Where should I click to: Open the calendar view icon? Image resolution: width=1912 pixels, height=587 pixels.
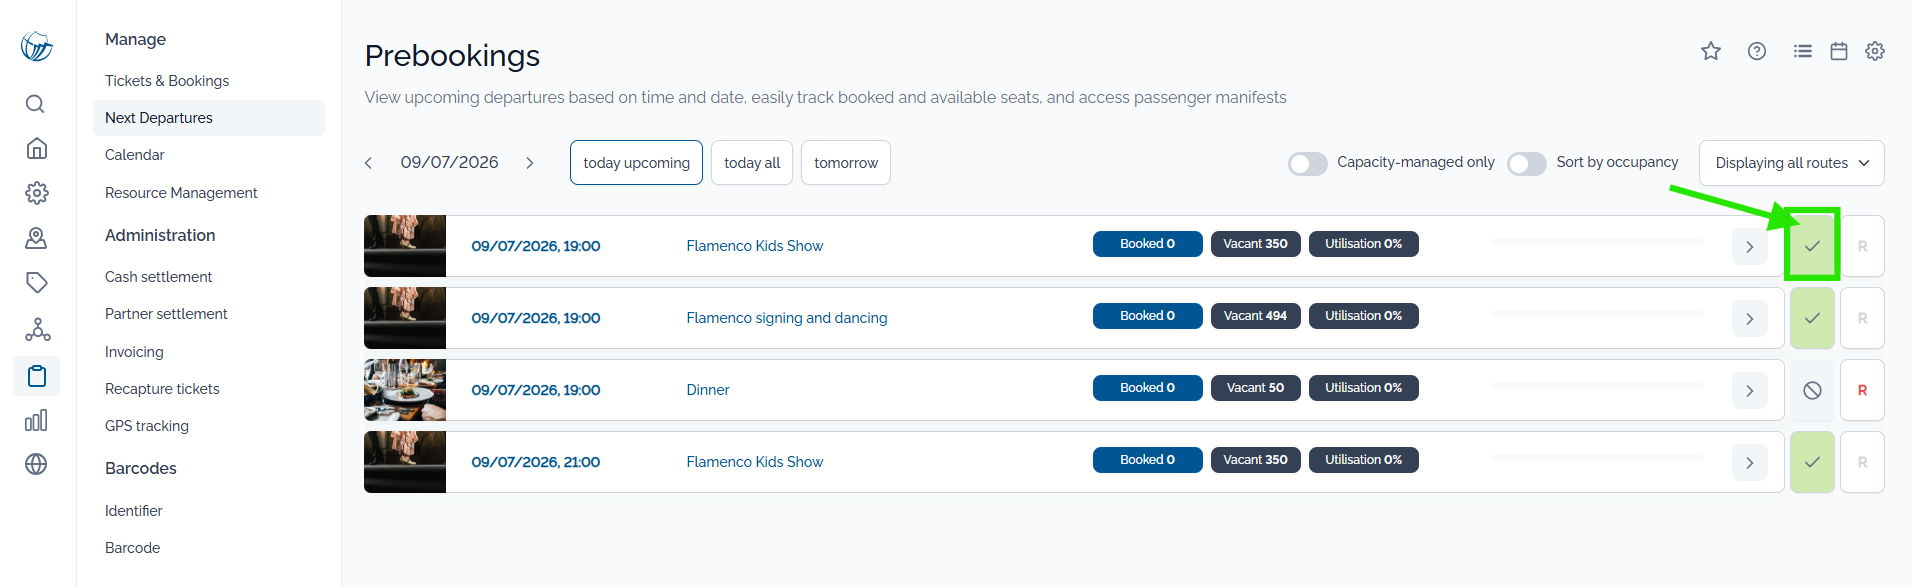coord(1839,51)
